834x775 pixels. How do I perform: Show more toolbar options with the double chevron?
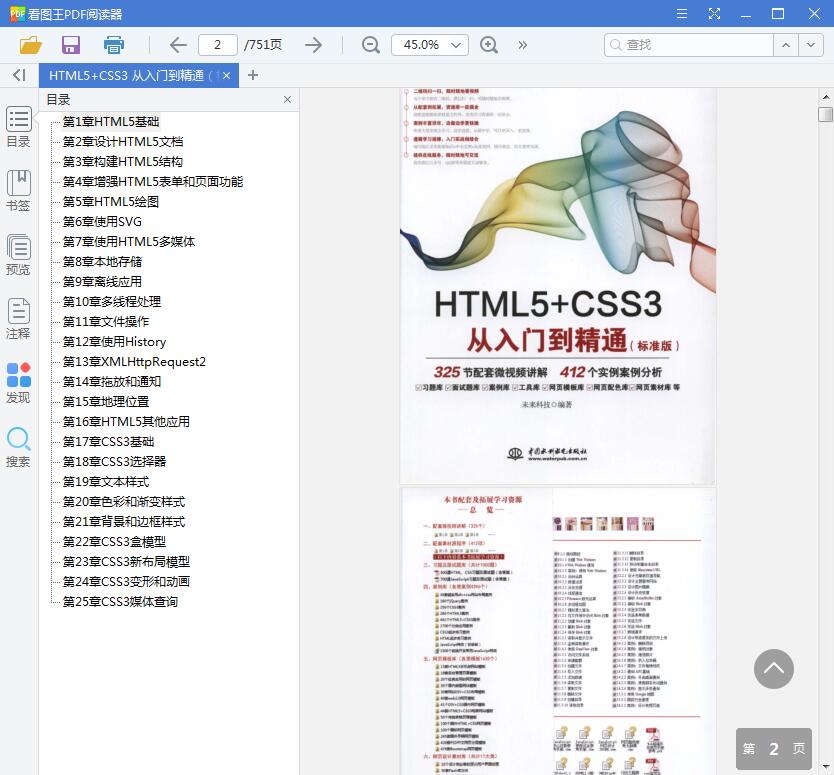(523, 45)
